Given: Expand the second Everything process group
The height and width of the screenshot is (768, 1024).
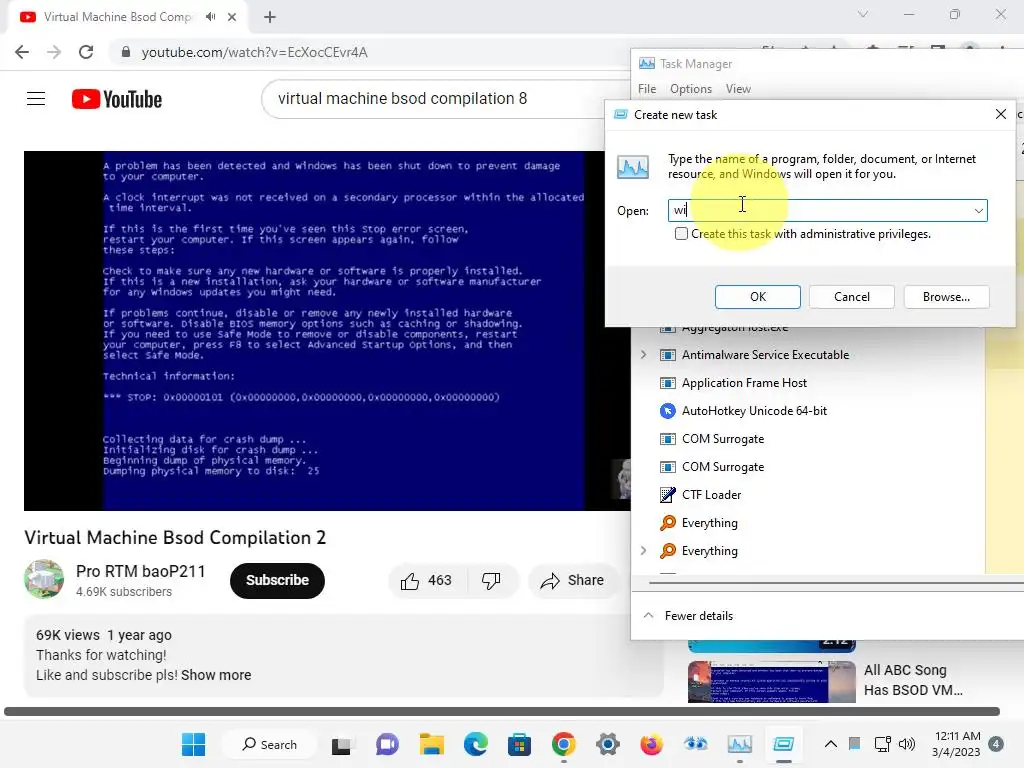Looking at the screenshot, I should point(643,551).
